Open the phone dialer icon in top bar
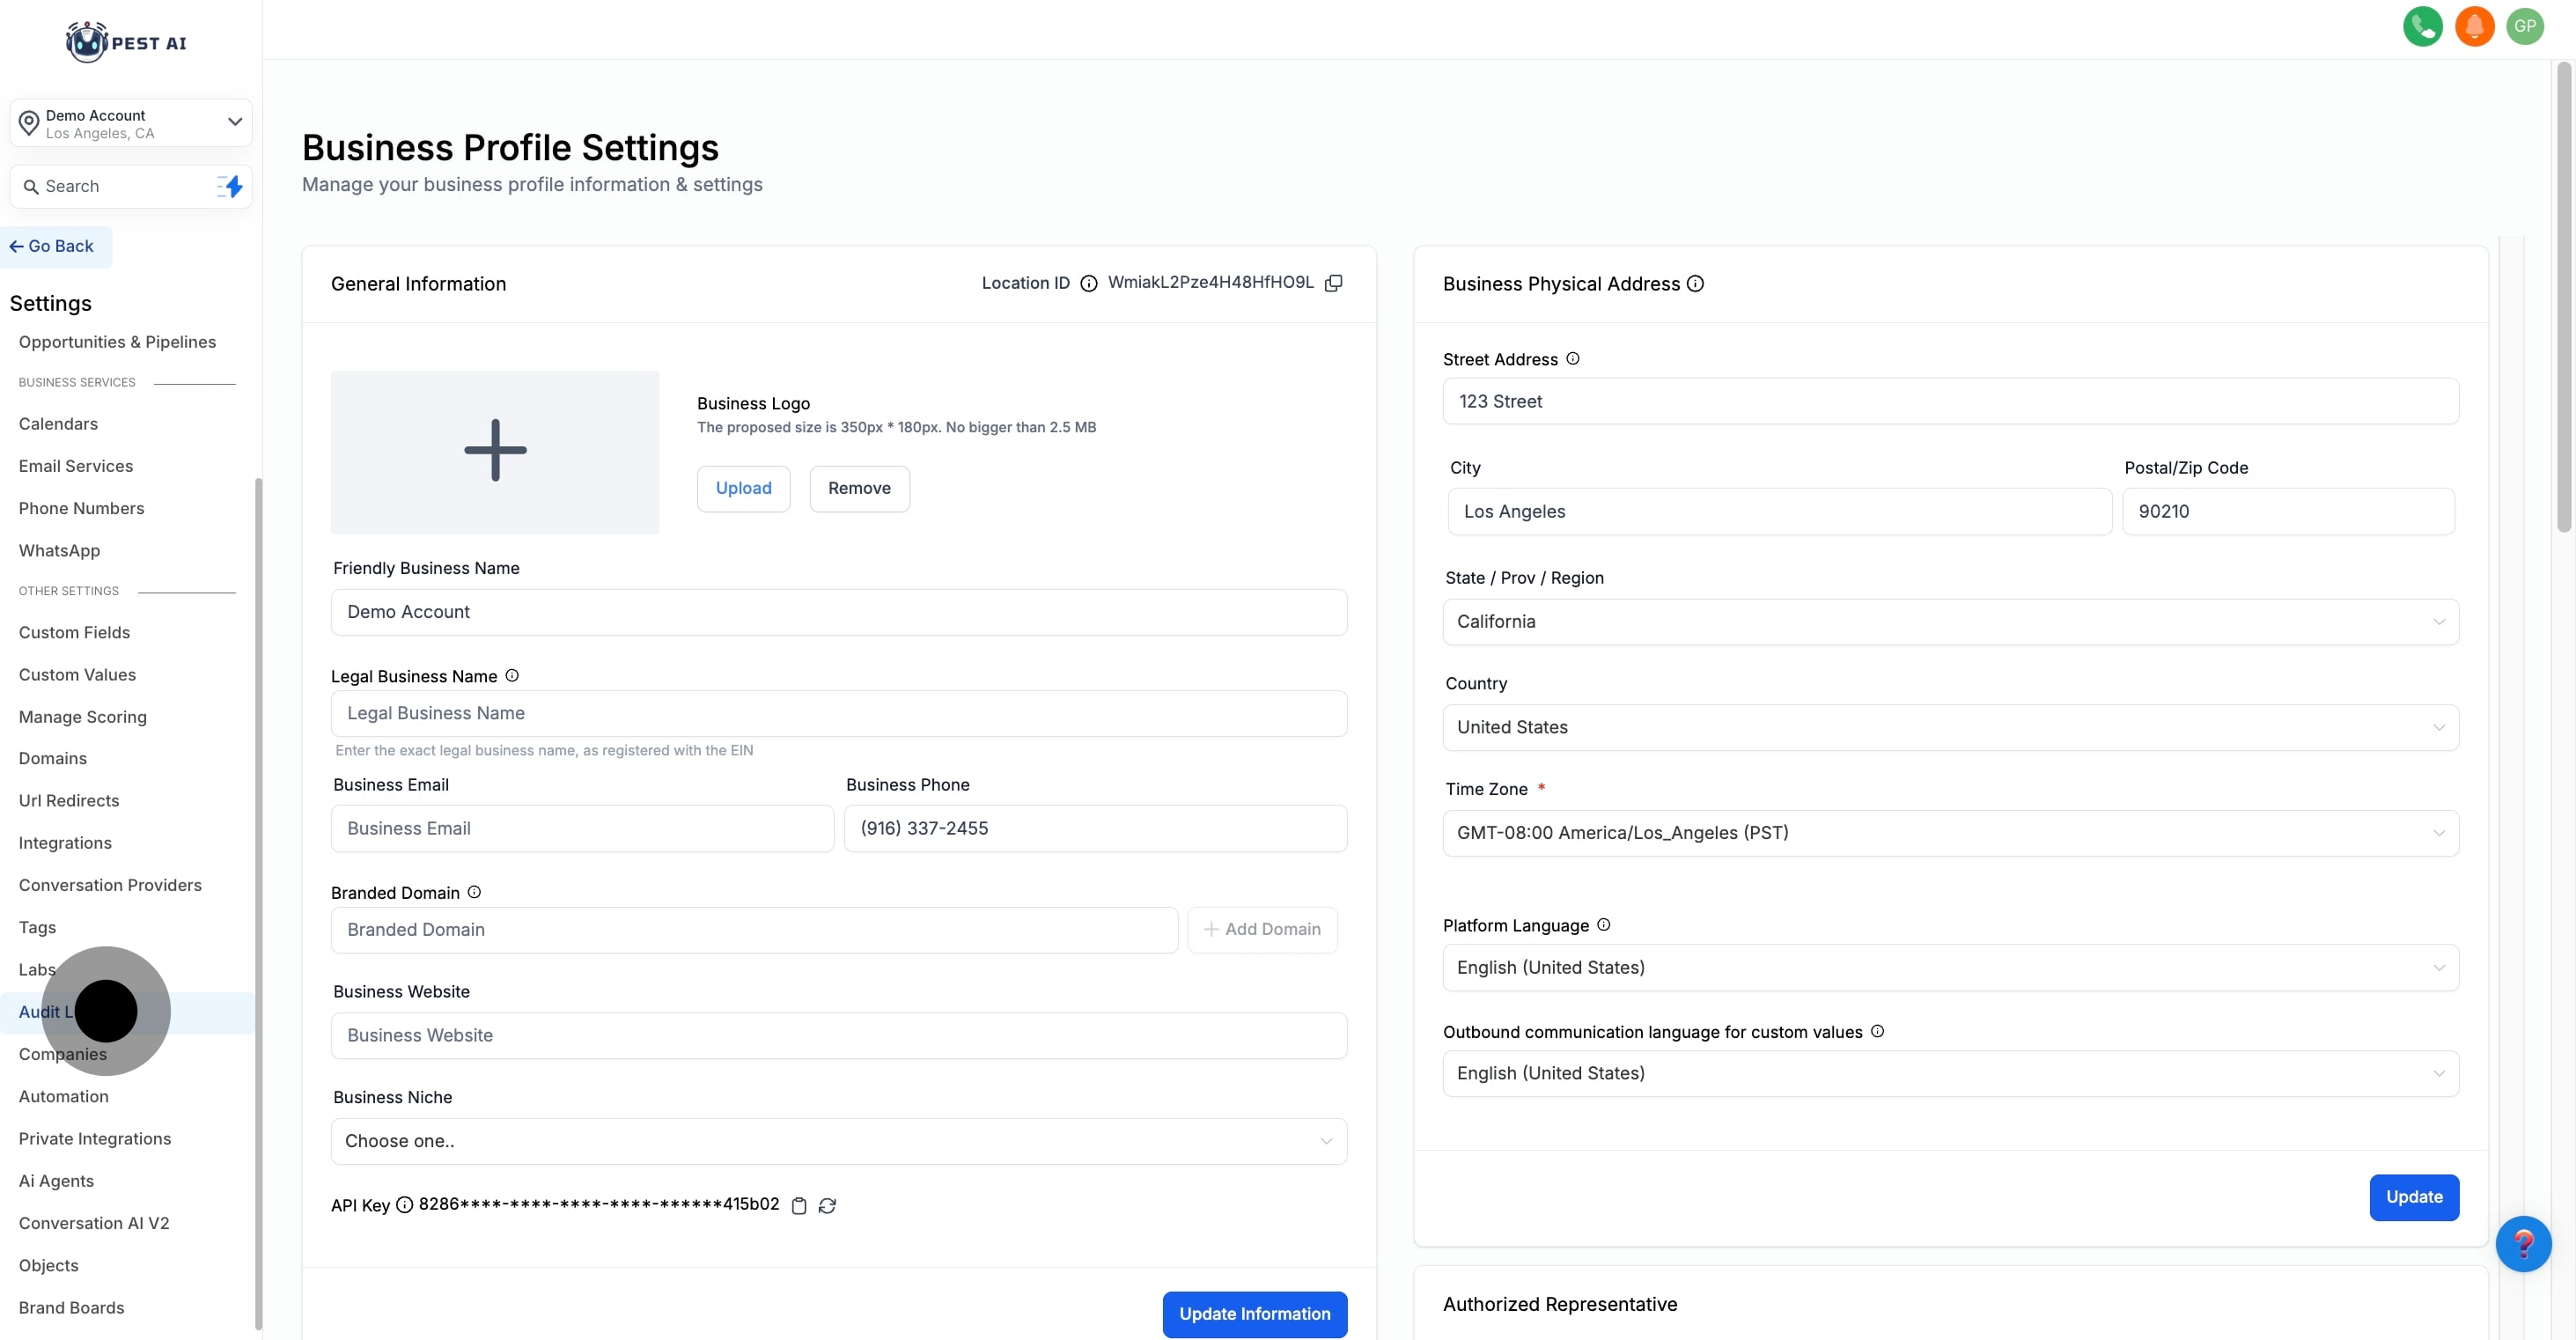The width and height of the screenshot is (2576, 1340). (2422, 26)
